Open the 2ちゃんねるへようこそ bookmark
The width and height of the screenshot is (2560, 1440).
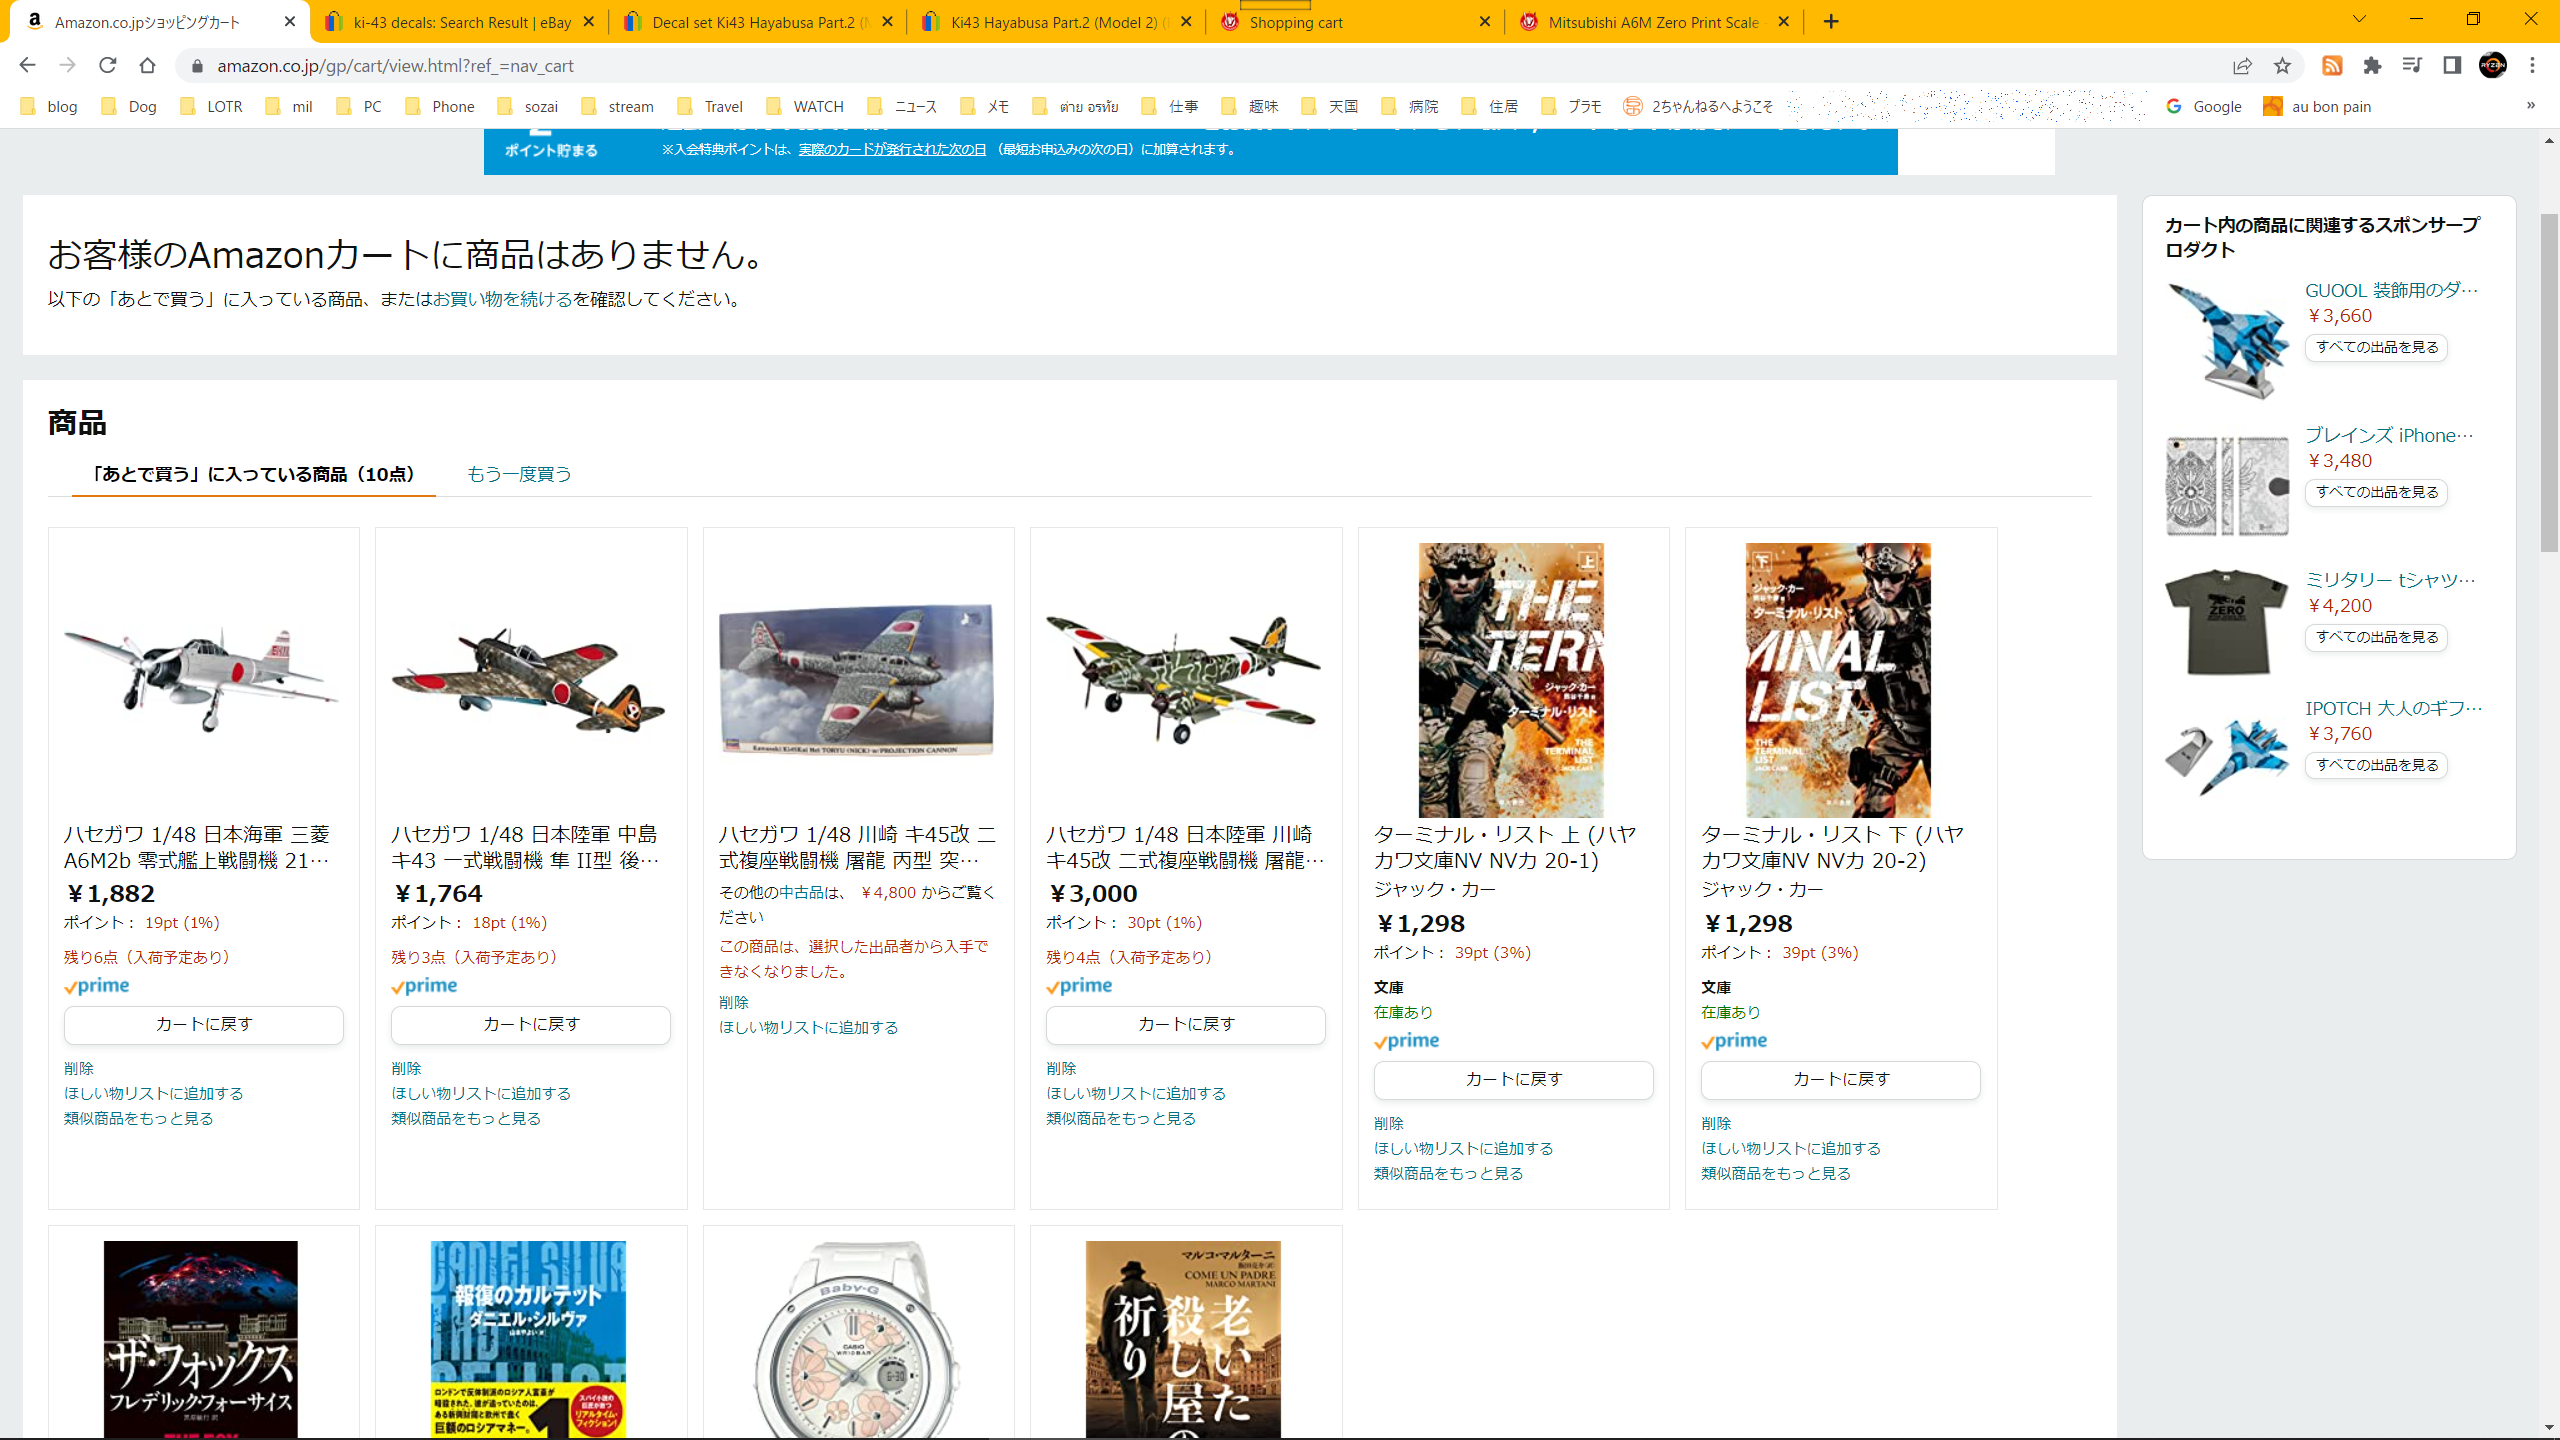1698,106
